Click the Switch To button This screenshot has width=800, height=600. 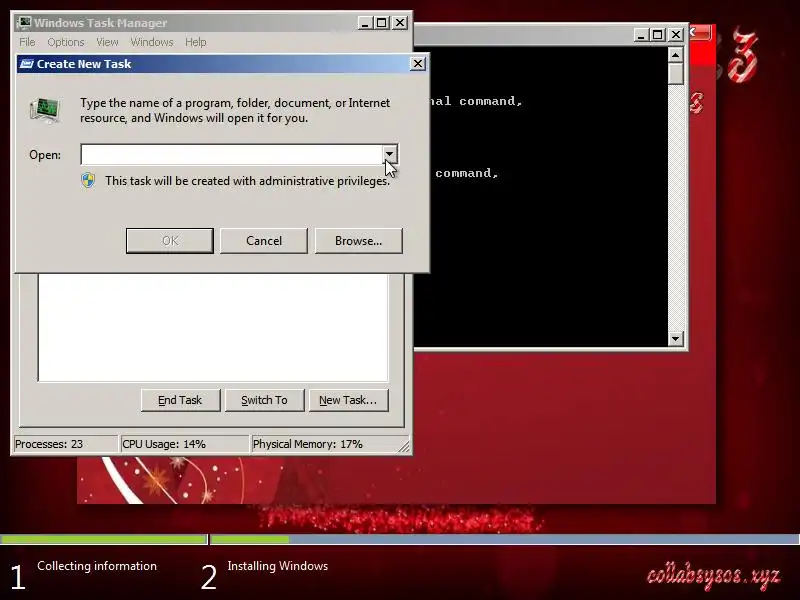click(264, 400)
